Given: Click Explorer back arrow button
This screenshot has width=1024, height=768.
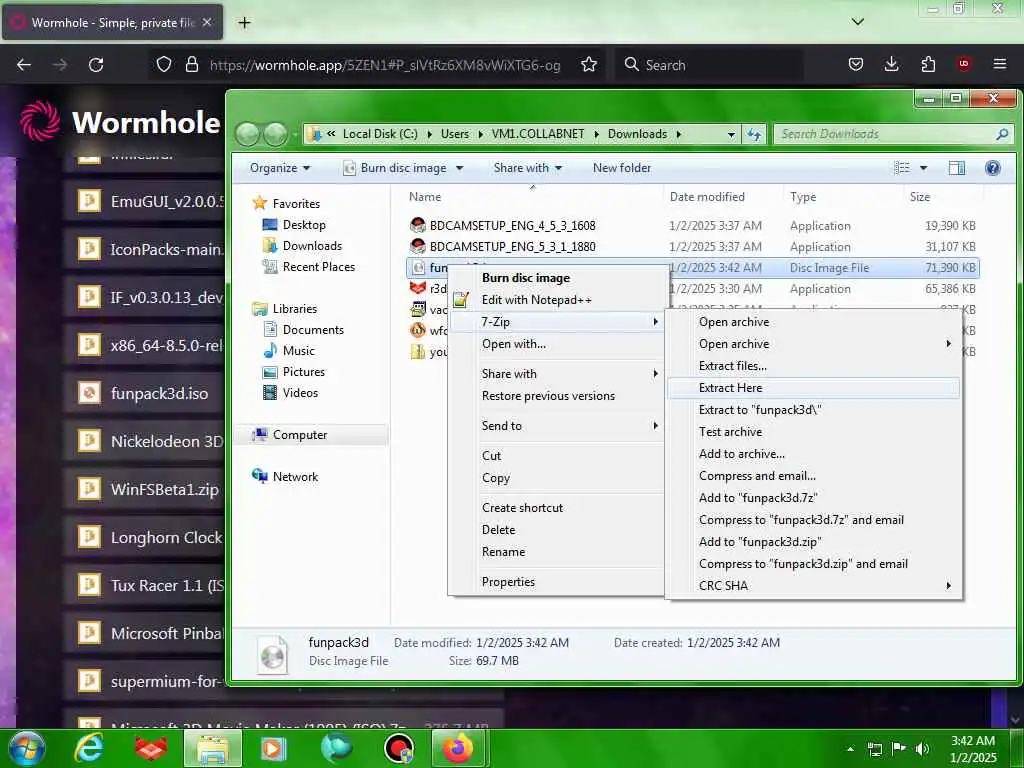Looking at the screenshot, I should (x=248, y=135).
